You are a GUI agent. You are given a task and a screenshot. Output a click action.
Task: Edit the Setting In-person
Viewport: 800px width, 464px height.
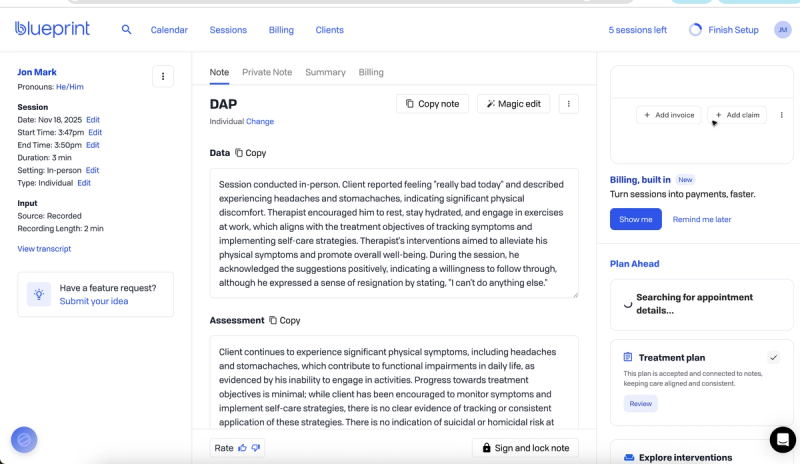click(92, 170)
